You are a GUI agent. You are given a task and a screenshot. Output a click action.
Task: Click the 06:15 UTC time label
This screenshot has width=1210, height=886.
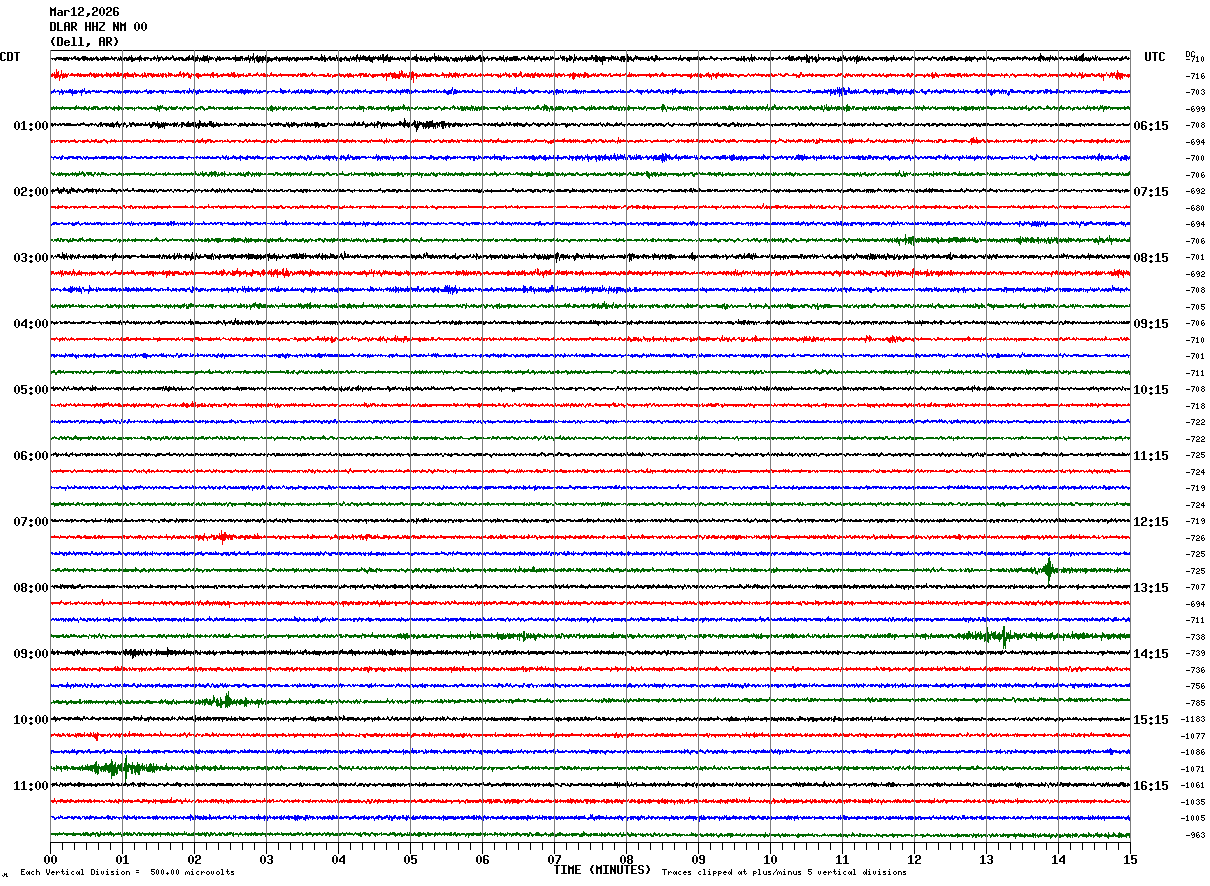[x=1150, y=126]
